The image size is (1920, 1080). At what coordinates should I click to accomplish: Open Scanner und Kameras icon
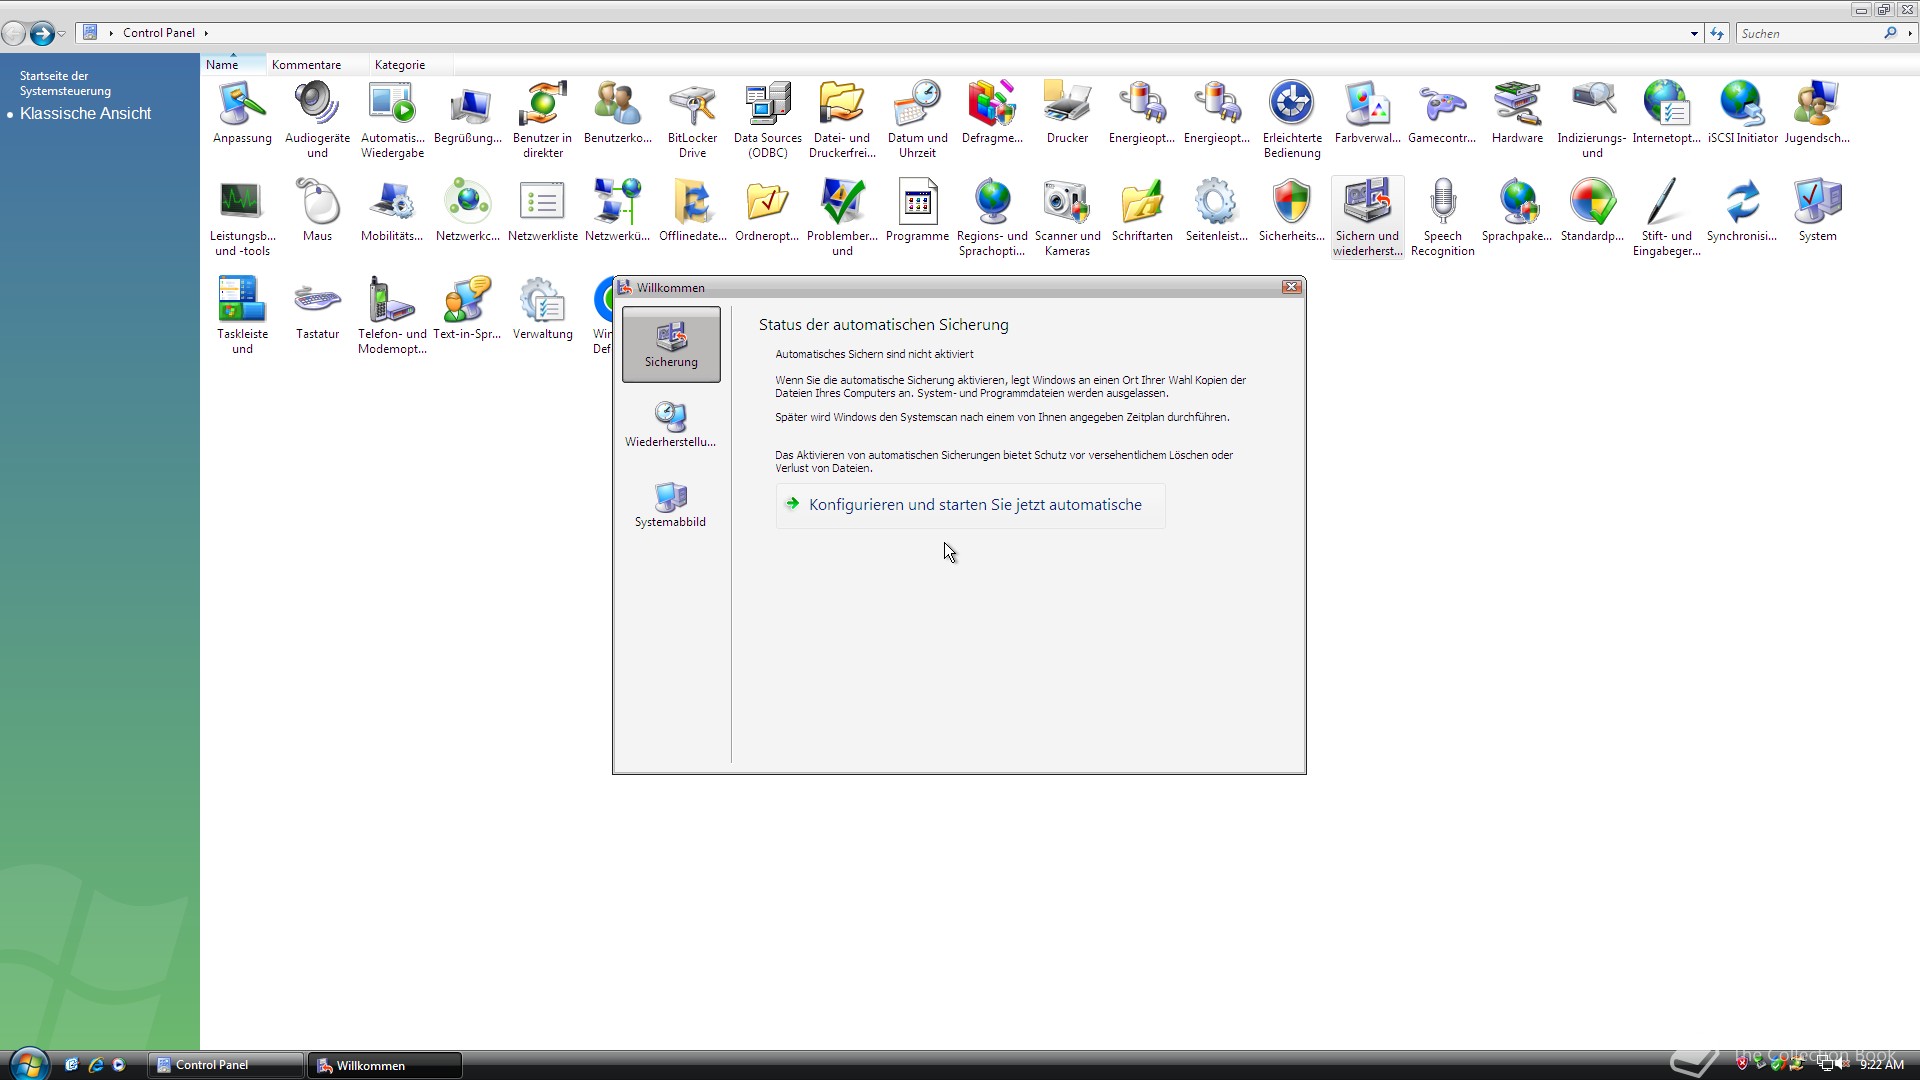[1067, 218]
